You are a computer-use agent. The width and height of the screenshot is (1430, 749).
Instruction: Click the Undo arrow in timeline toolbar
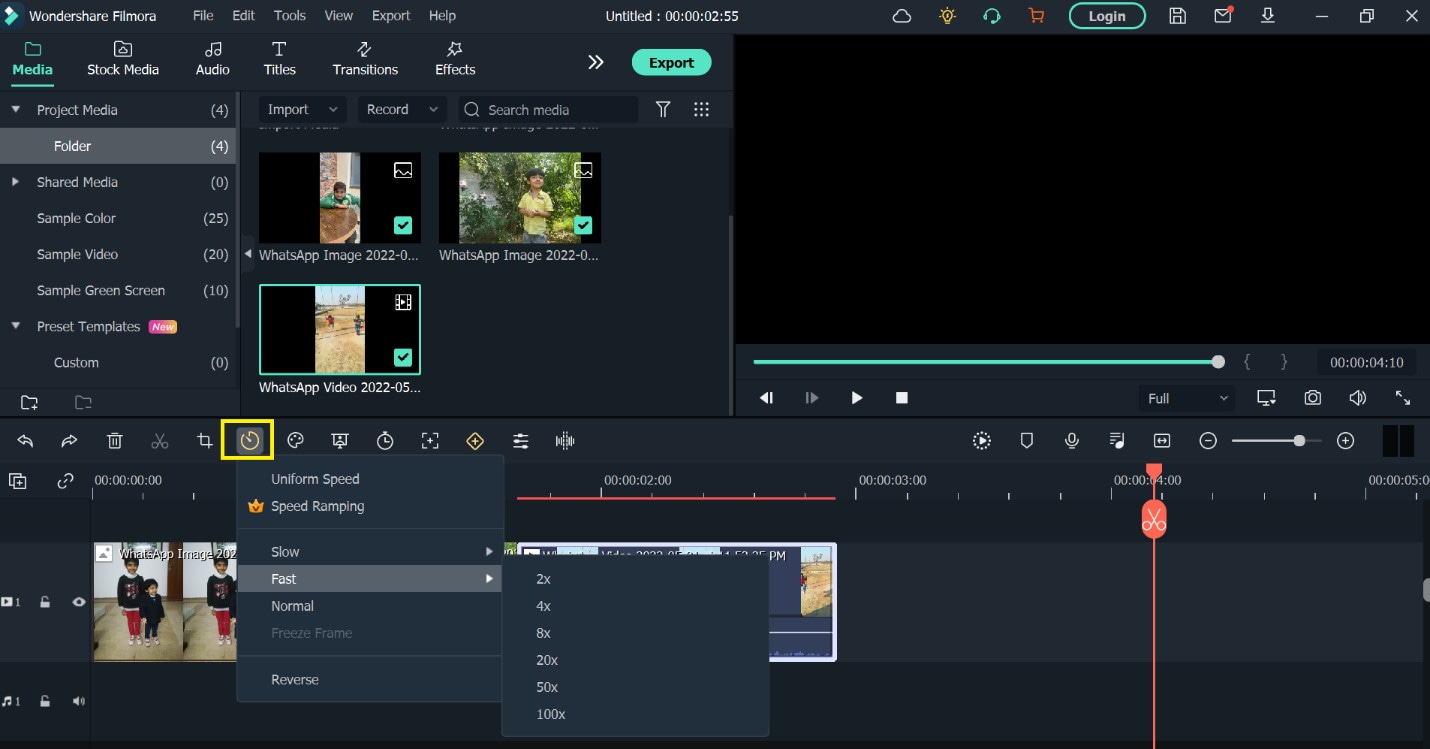[x=25, y=441]
